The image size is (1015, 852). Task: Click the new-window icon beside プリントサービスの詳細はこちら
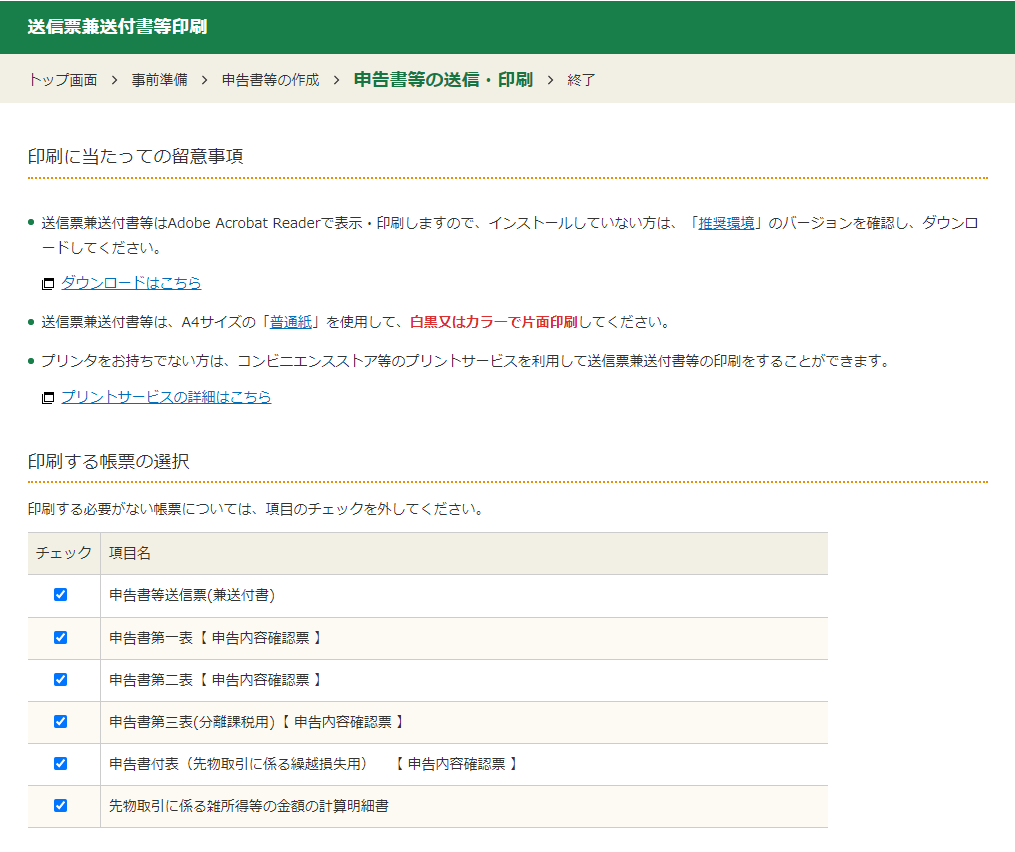[x=48, y=398]
